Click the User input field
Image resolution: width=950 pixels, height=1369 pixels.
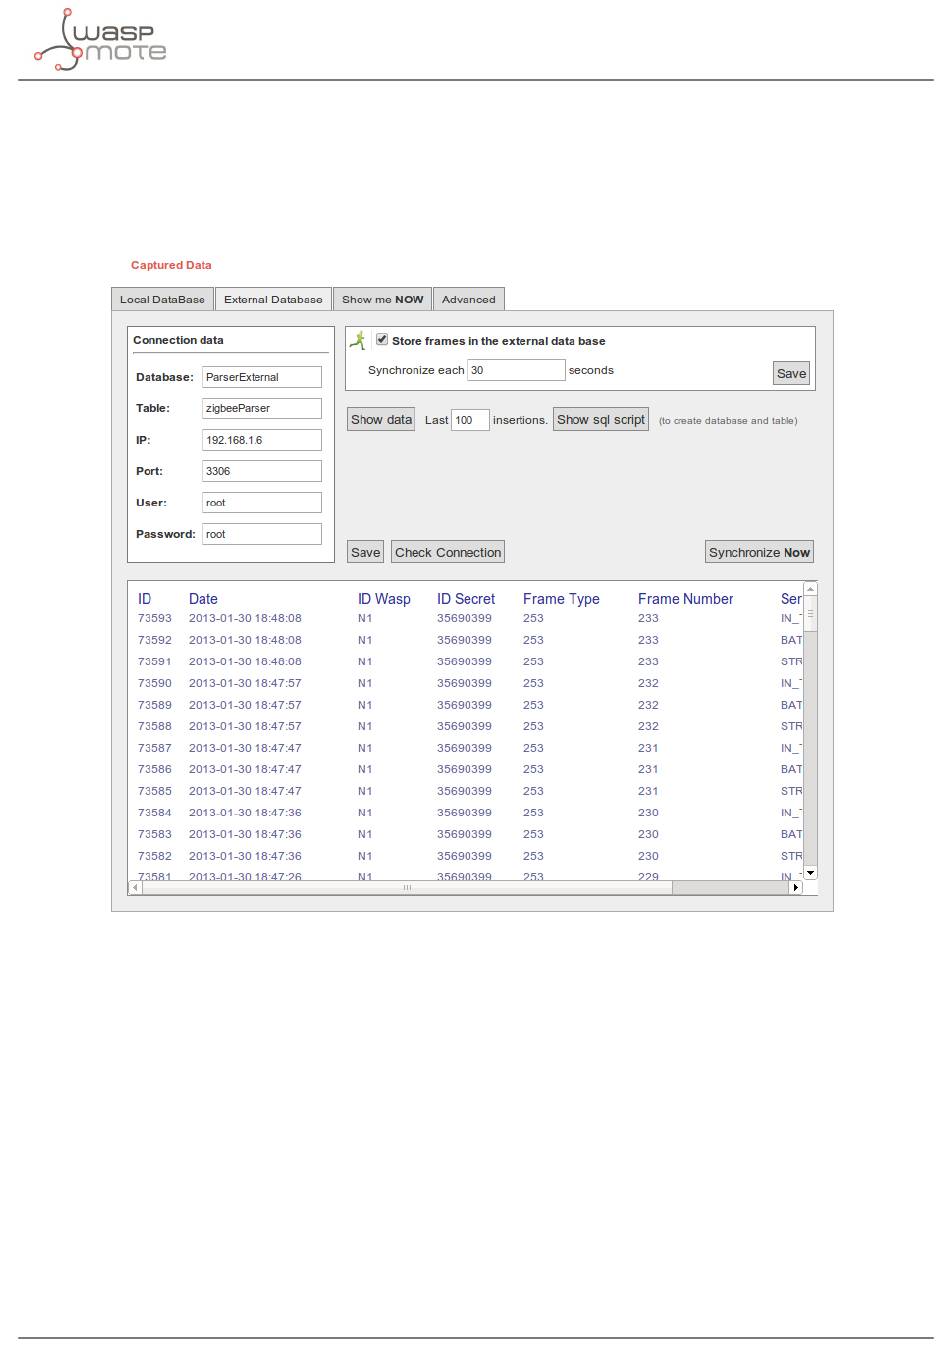click(x=262, y=503)
